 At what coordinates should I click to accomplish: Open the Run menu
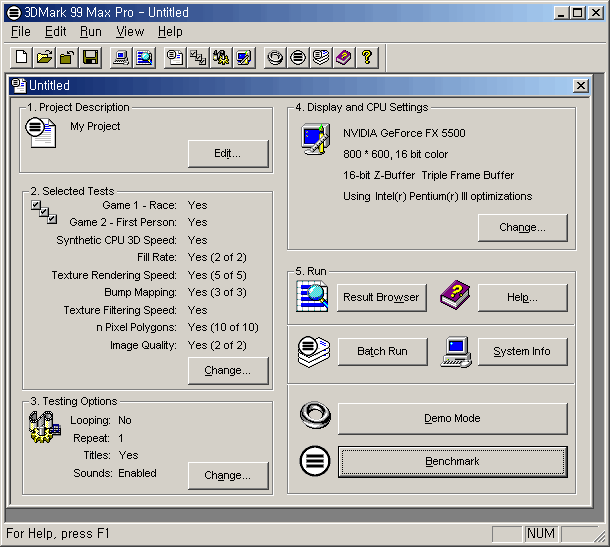point(91,32)
